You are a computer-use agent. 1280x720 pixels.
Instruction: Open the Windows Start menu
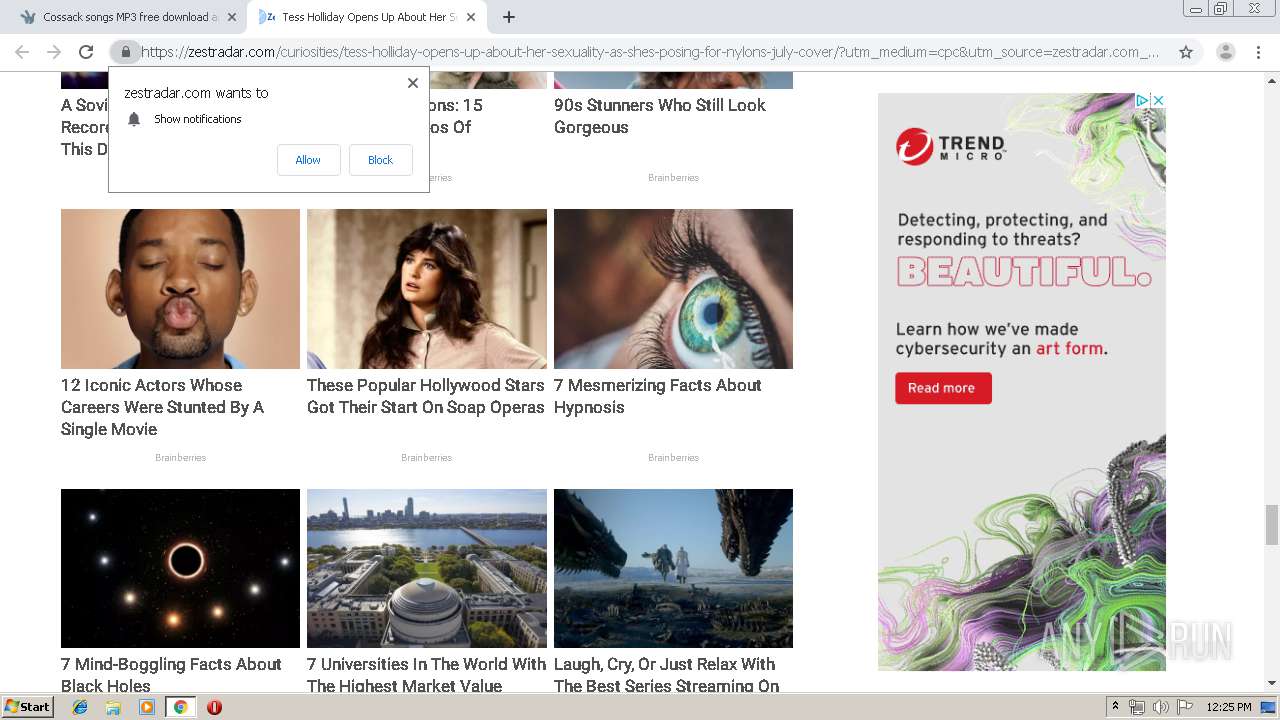(27, 706)
